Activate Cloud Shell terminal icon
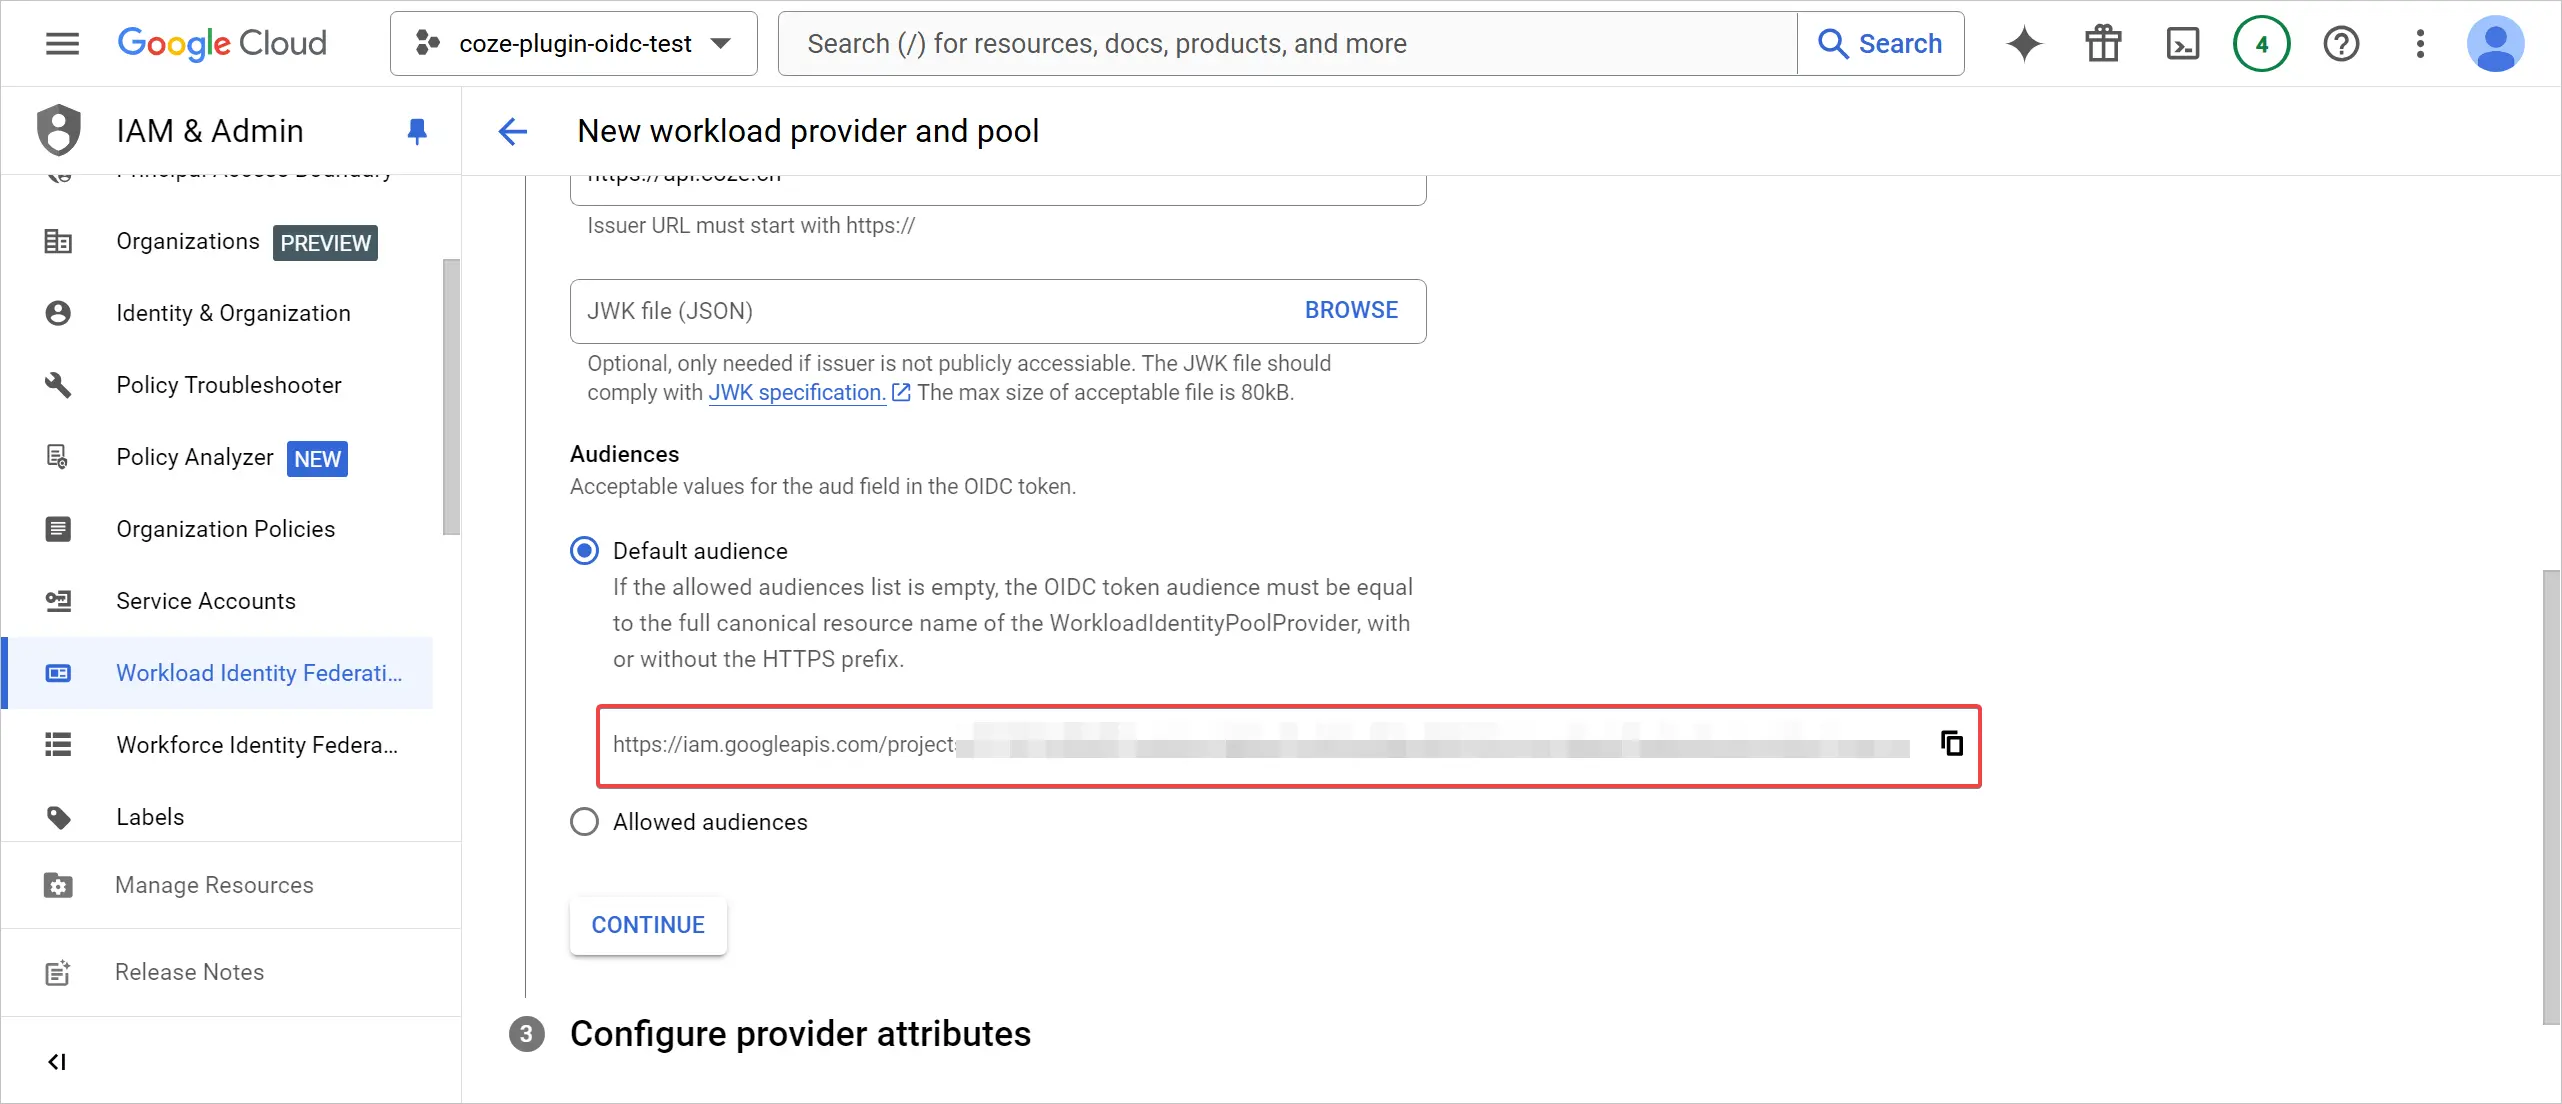2562x1104 pixels. click(2182, 44)
